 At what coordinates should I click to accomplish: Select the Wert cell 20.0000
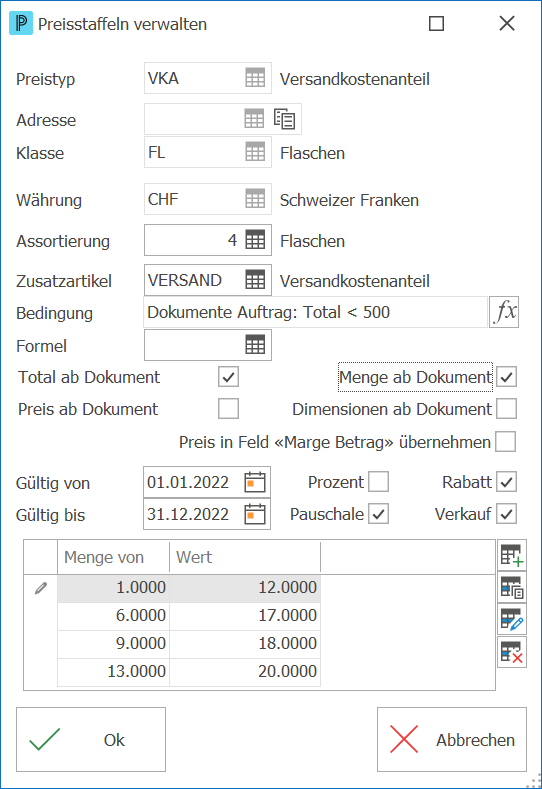tap(245, 672)
